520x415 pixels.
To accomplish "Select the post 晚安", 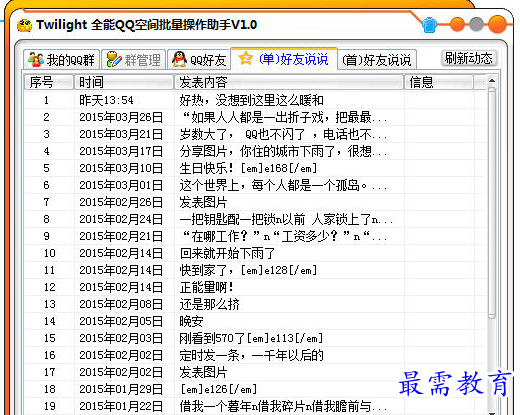I will pyautogui.click(x=191, y=321).
